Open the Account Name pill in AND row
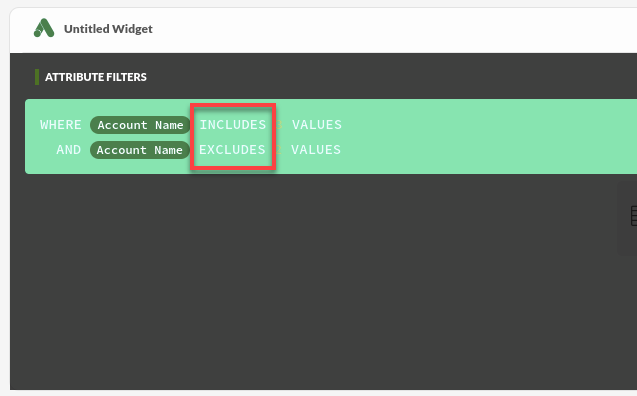The image size is (637, 396). [x=140, y=150]
